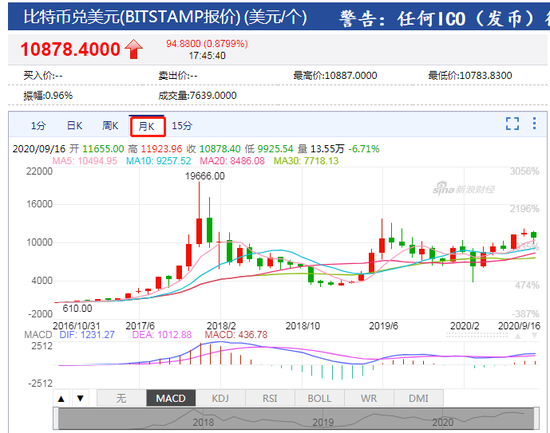Screen dimensions: 550x433
Task: Click the 2019/6 date axis label
Action: pos(383,326)
